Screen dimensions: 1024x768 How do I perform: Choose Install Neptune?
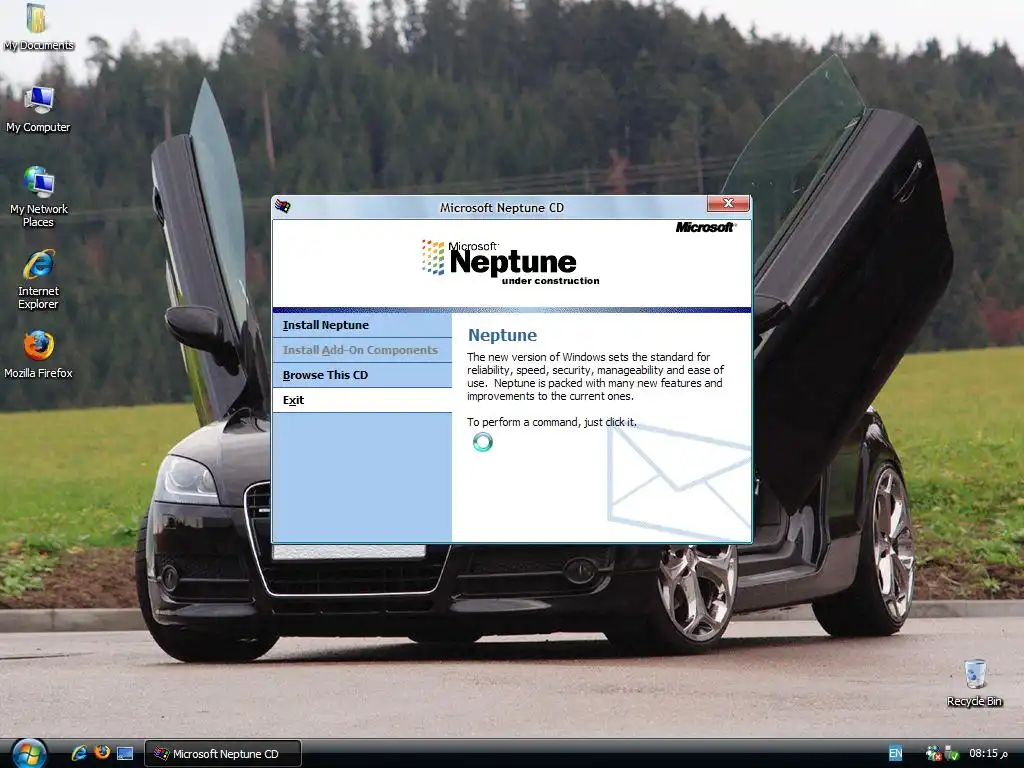(x=362, y=325)
